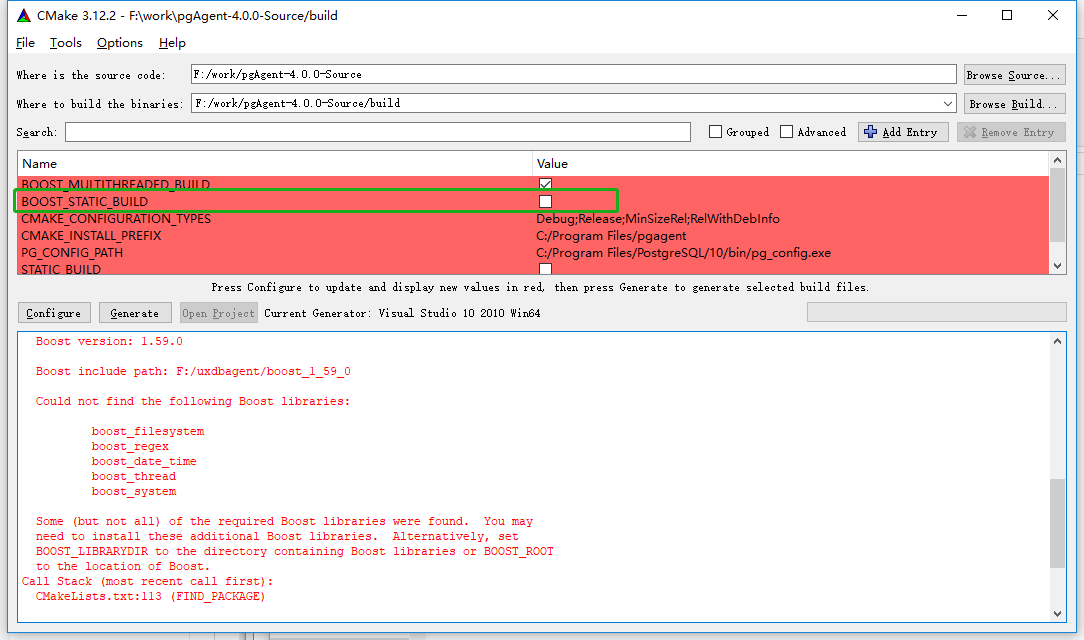Maximize the CMake window
1084x640 pixels.
(1007, 15)
